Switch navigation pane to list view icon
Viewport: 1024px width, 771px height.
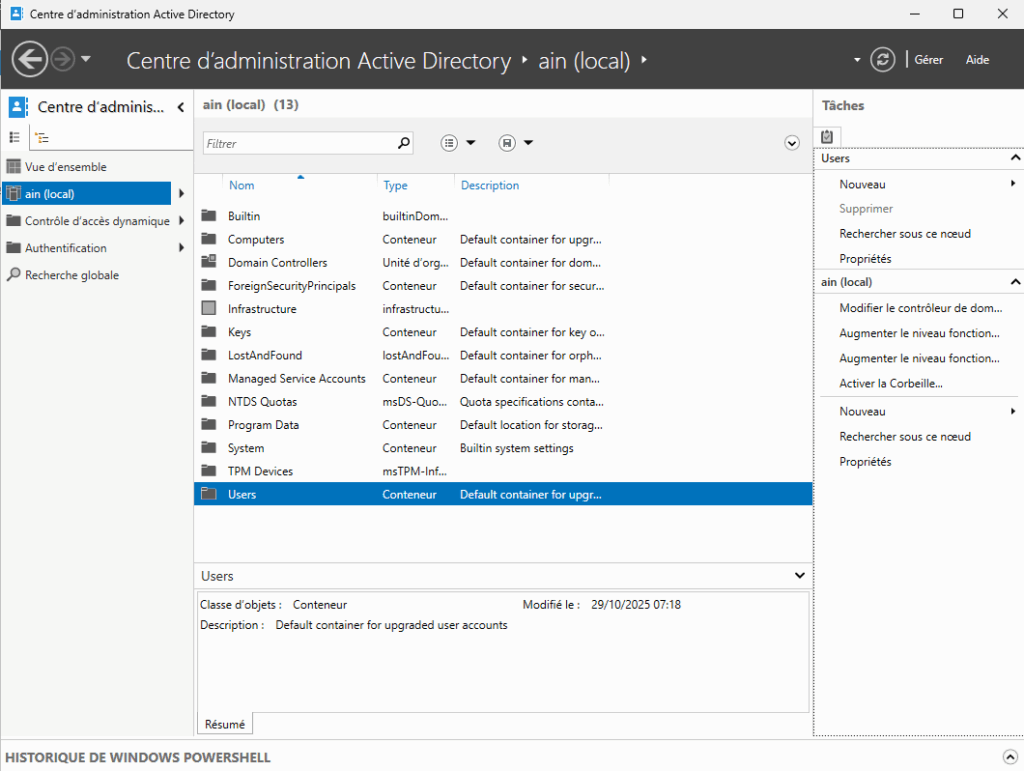(x=15, y=138)
